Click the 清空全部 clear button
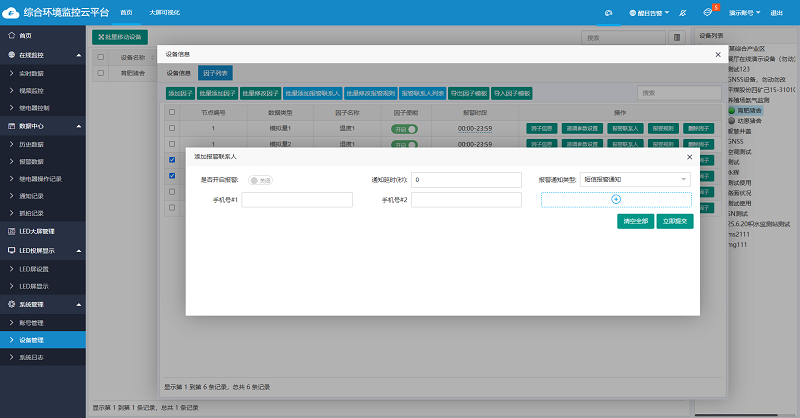 pyautogui.click(x=635, y=221)
